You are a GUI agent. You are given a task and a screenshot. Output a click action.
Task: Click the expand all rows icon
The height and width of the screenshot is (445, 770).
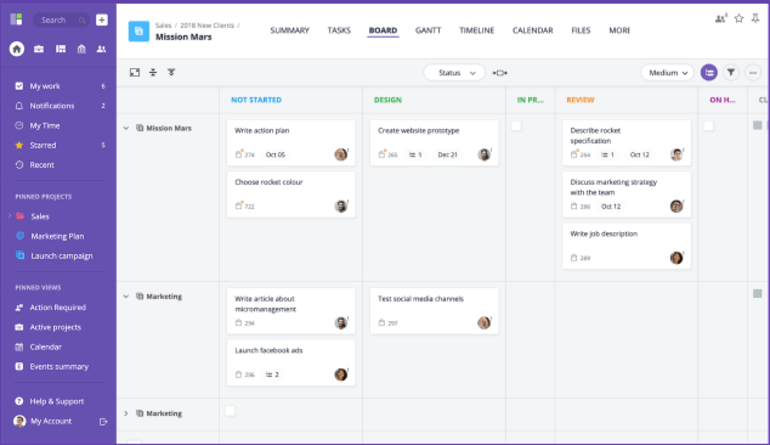(171, 72)
